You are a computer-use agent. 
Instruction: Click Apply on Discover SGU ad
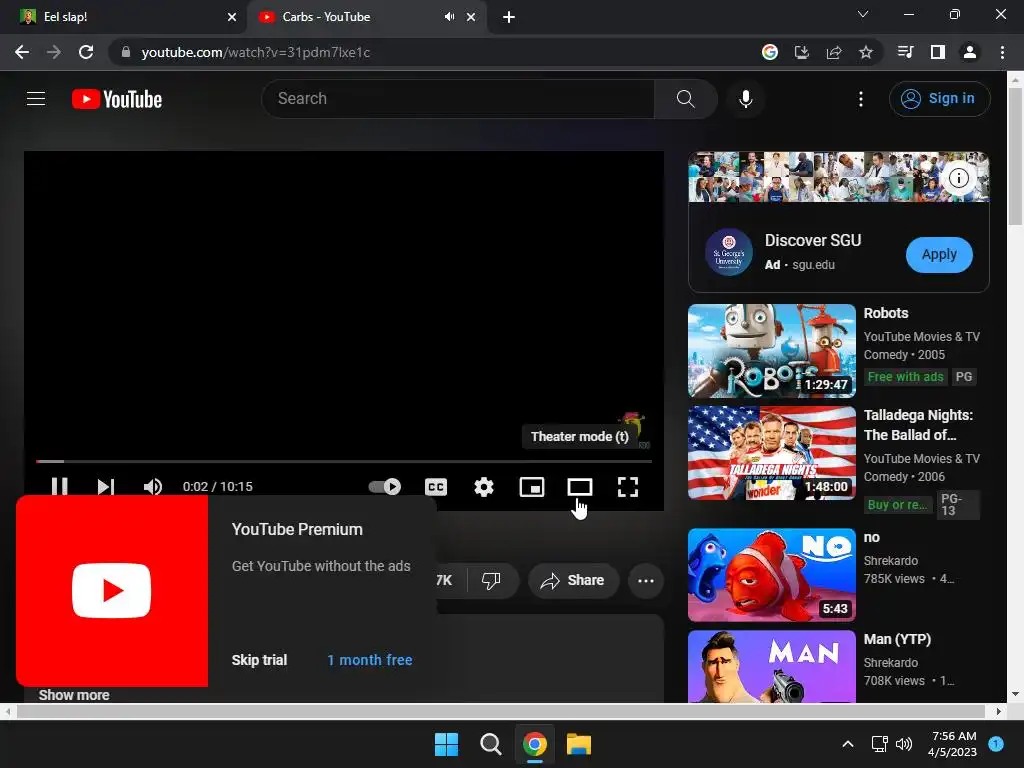point(939,254)
